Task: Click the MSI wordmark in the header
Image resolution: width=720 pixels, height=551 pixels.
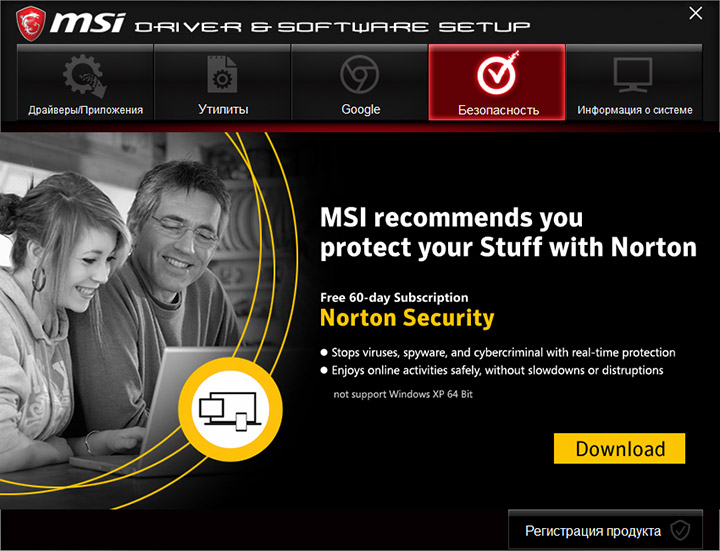Action: pos(87,22)
